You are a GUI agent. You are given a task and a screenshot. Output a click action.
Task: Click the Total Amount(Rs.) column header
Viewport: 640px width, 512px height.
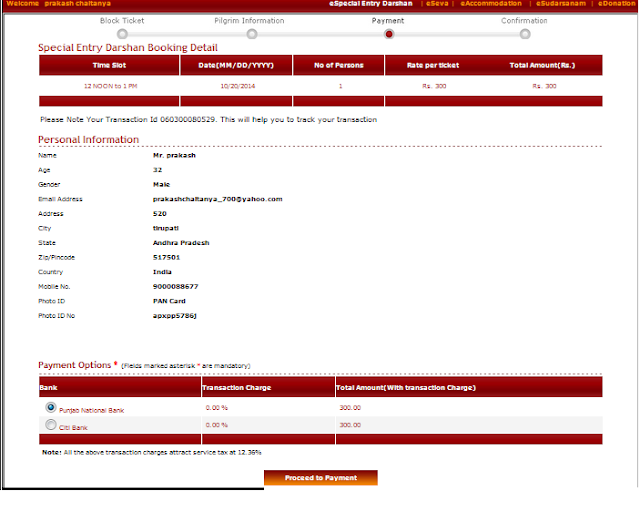point(542,65)
